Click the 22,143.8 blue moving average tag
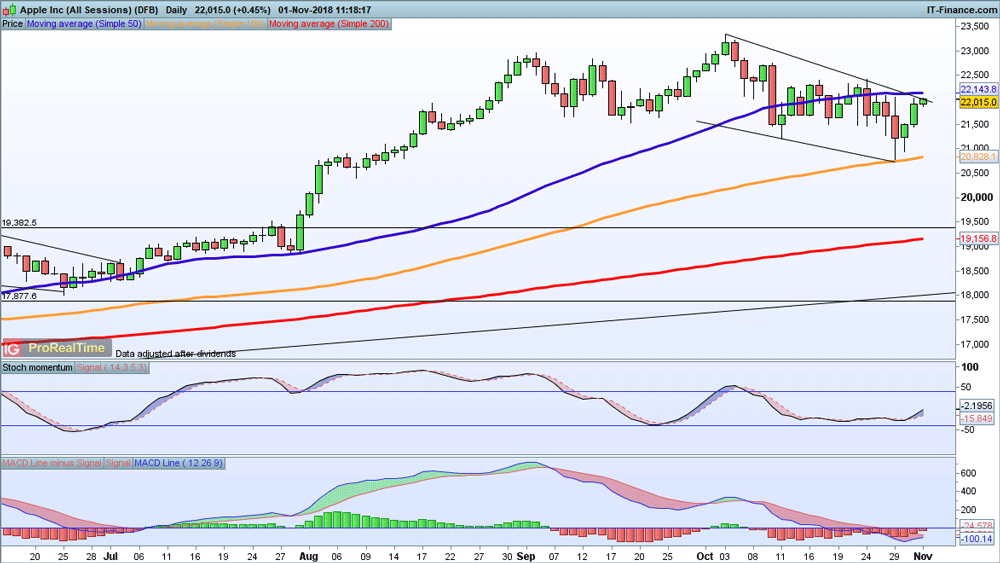The height and width of the screenshot is (563, 1000). [x=978, y=89]
